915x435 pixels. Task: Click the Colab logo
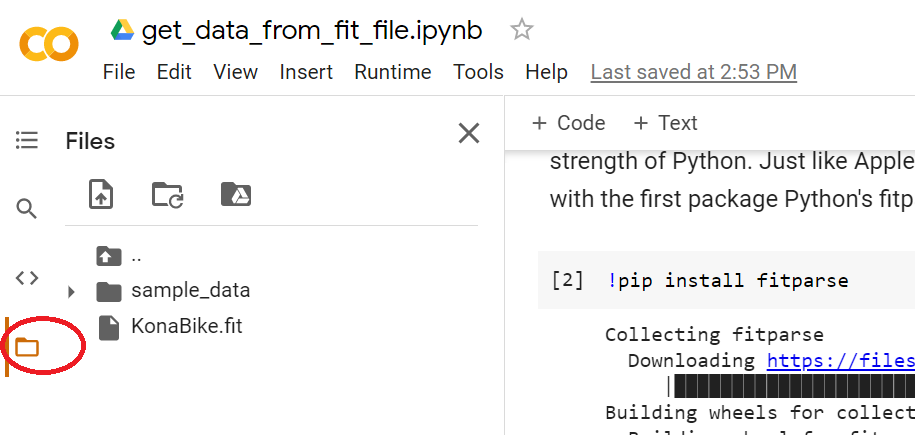49,44
